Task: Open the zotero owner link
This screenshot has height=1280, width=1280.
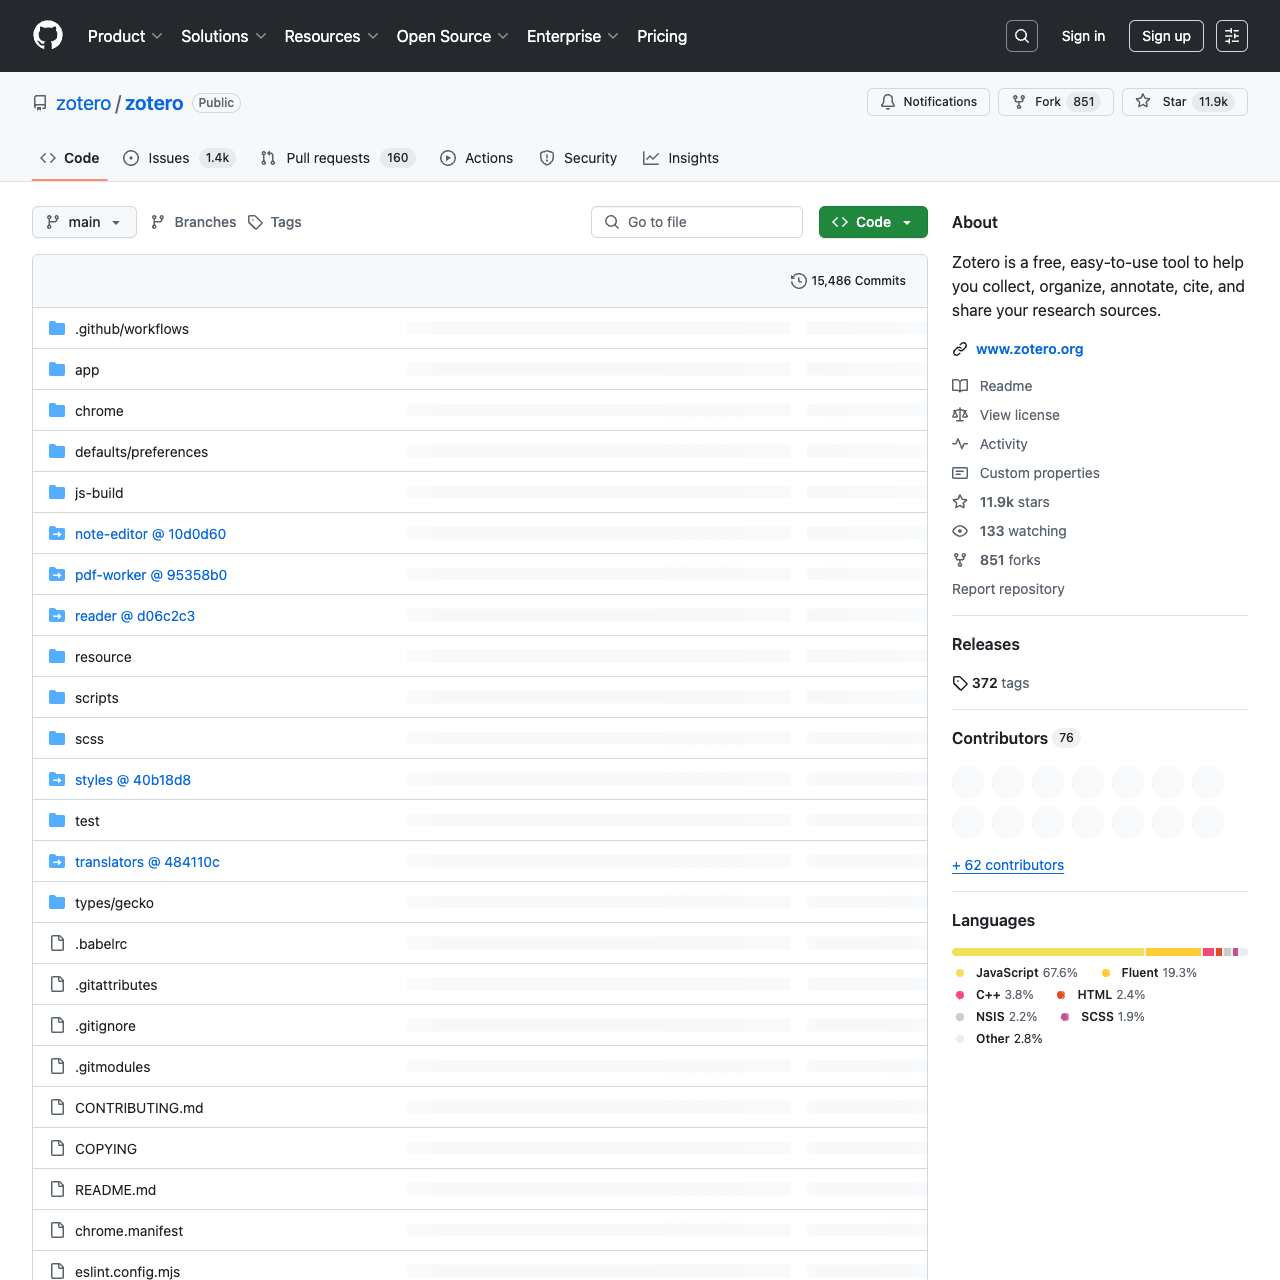Action: [84, 103]
